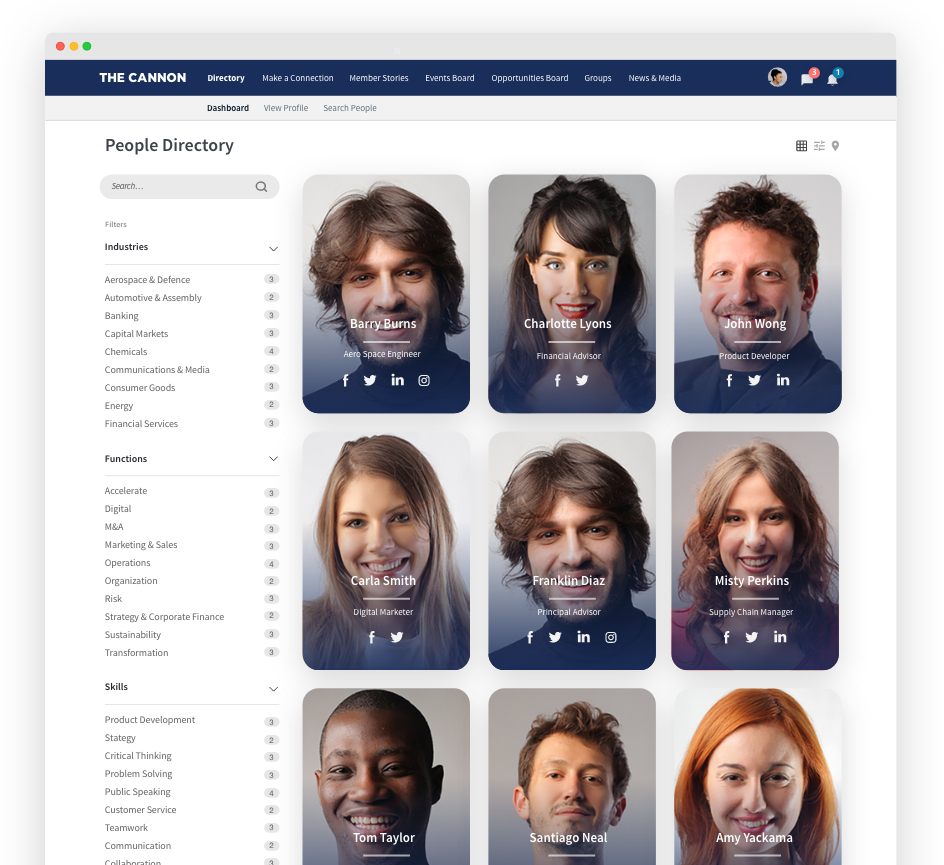
Task: Filter by Teamwork skill
Action: click(x=126, y=828)
